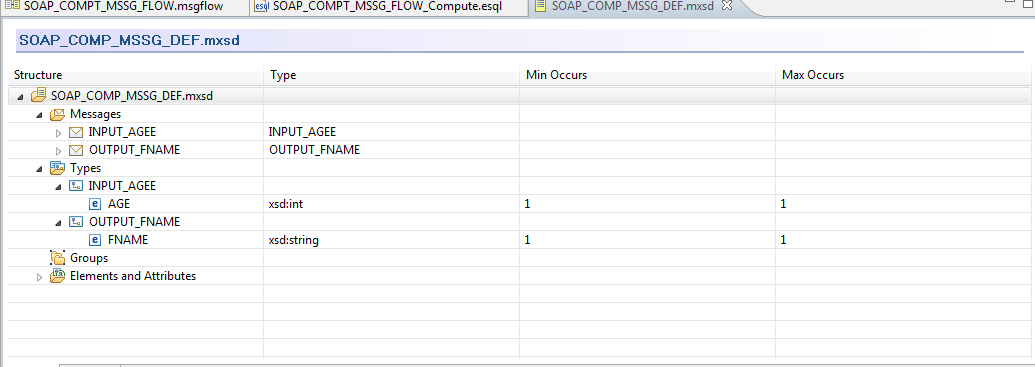1035x367 pixels.
Task: Expand the INPUT_AGEE message
Action: (58, 133)
